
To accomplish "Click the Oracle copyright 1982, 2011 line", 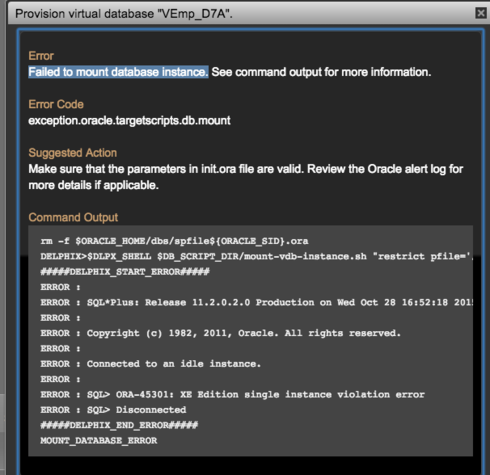I will tap(220, 333).
